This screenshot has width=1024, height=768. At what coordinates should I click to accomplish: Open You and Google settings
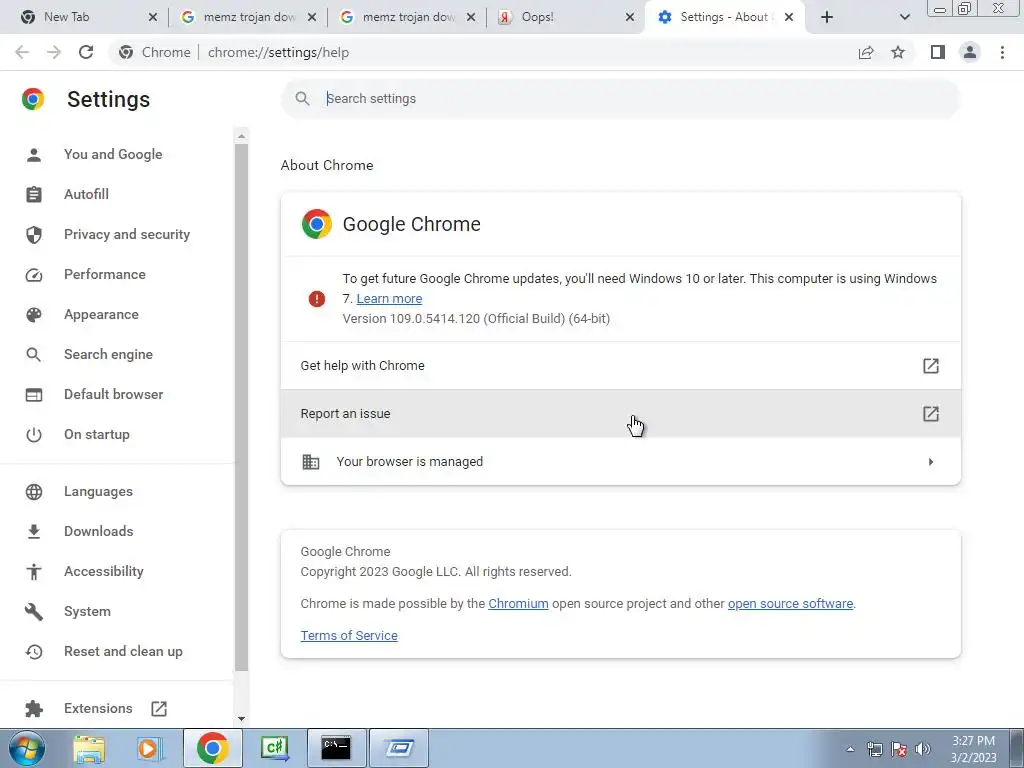pyautogui.click(x=113, y=154)
